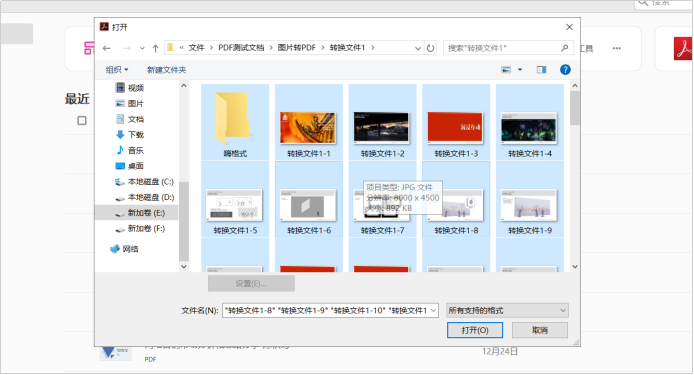
Task: Select 文档 in navigation pane
Action: pos(130,119)
